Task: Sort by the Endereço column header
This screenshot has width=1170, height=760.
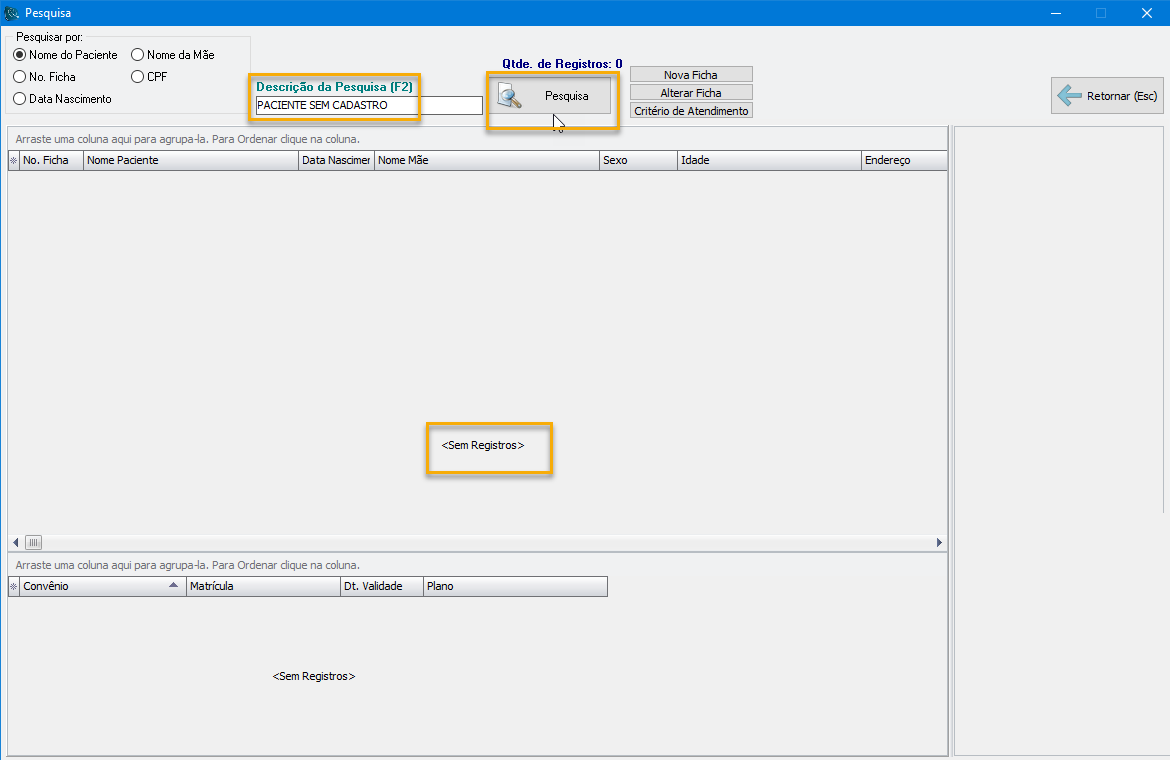Action: point(904,160)
